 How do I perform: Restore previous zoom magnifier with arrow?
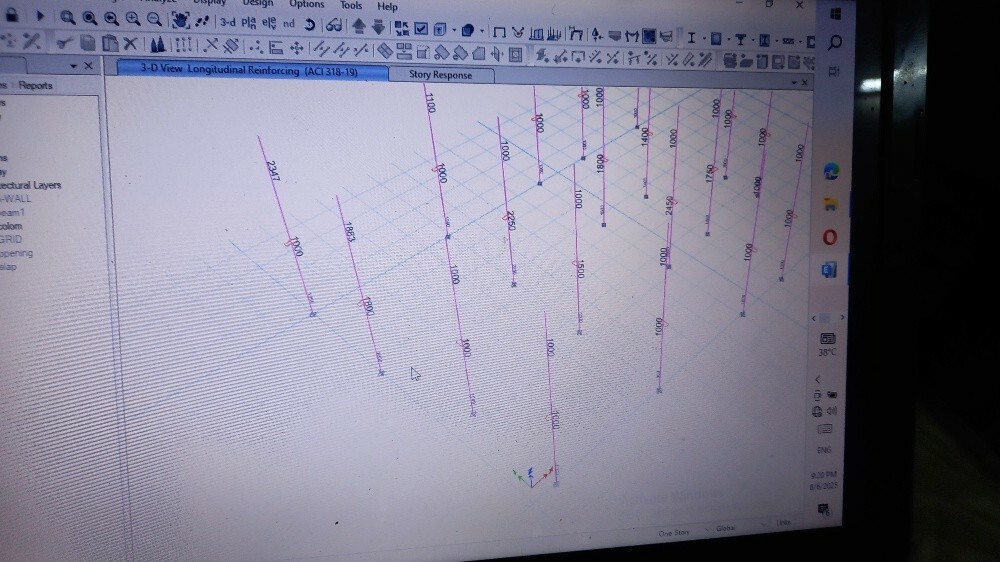point(111,18)
